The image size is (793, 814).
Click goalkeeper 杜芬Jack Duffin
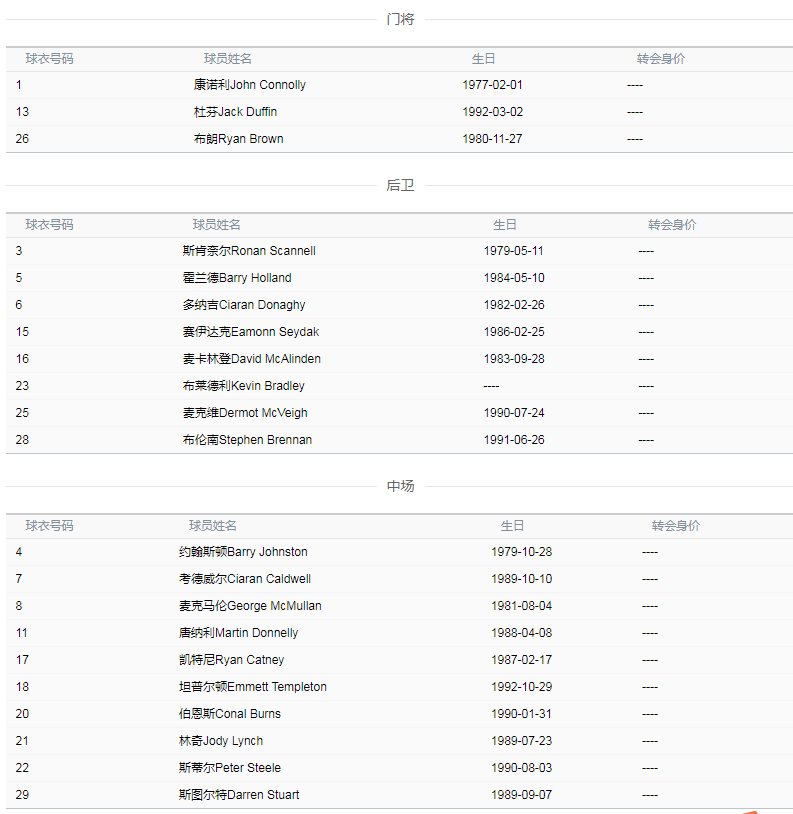pyautogui.click(x=235, y=112)
